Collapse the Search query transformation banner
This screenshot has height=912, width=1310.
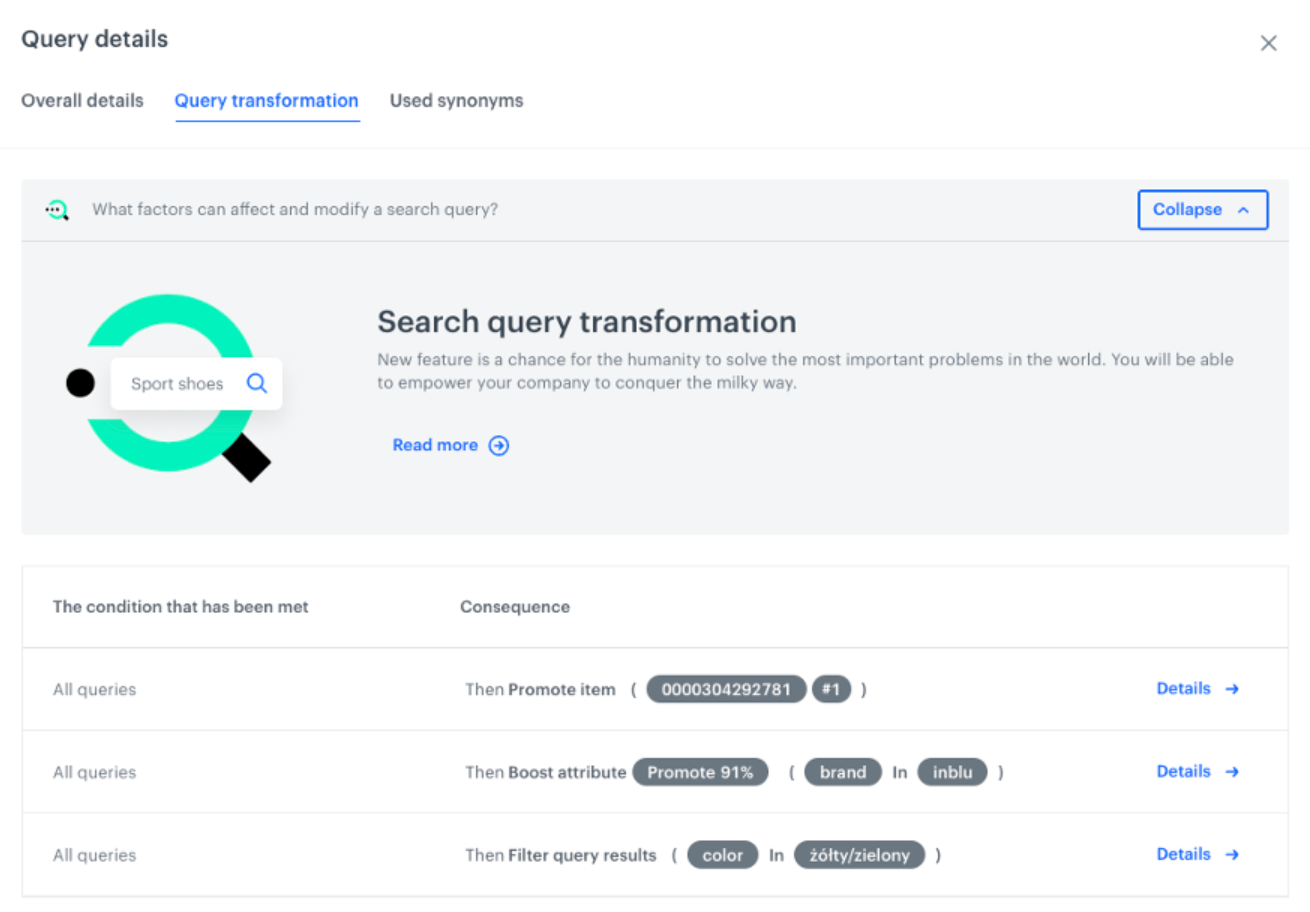[1202, 209]
